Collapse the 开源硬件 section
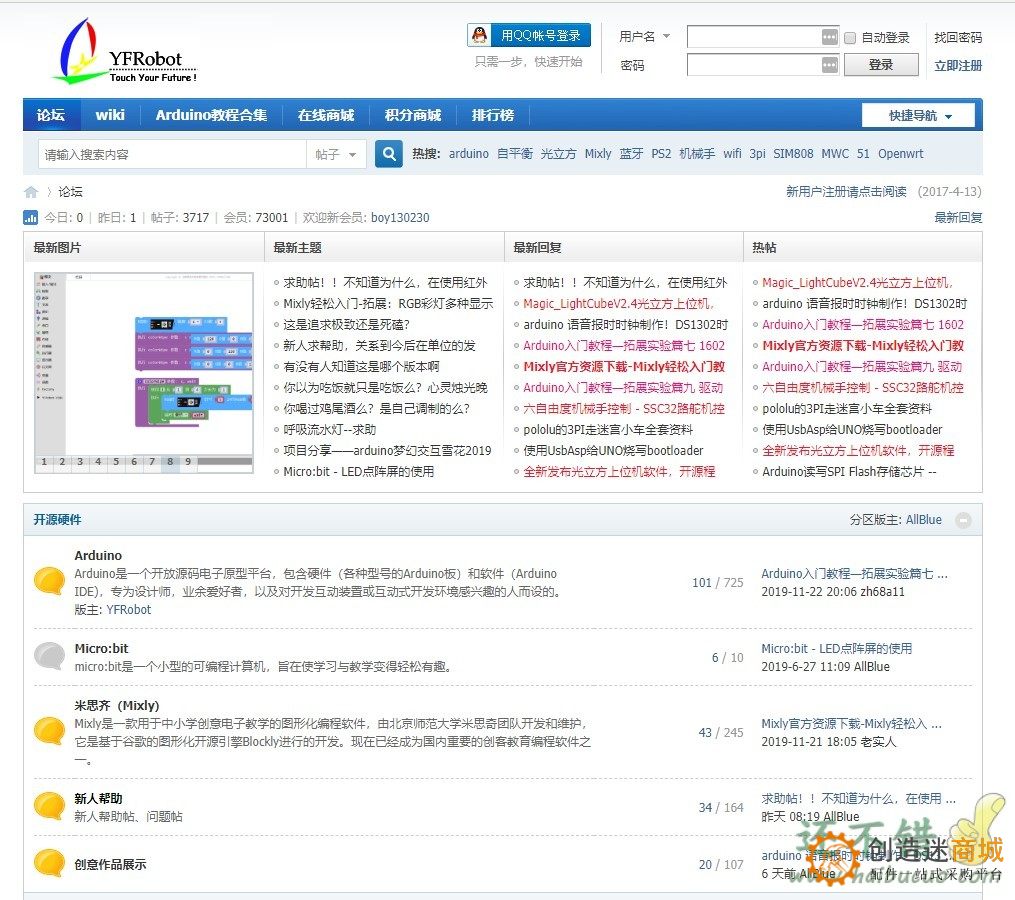This screenshot has width=1015, height=900. (963, 520)
